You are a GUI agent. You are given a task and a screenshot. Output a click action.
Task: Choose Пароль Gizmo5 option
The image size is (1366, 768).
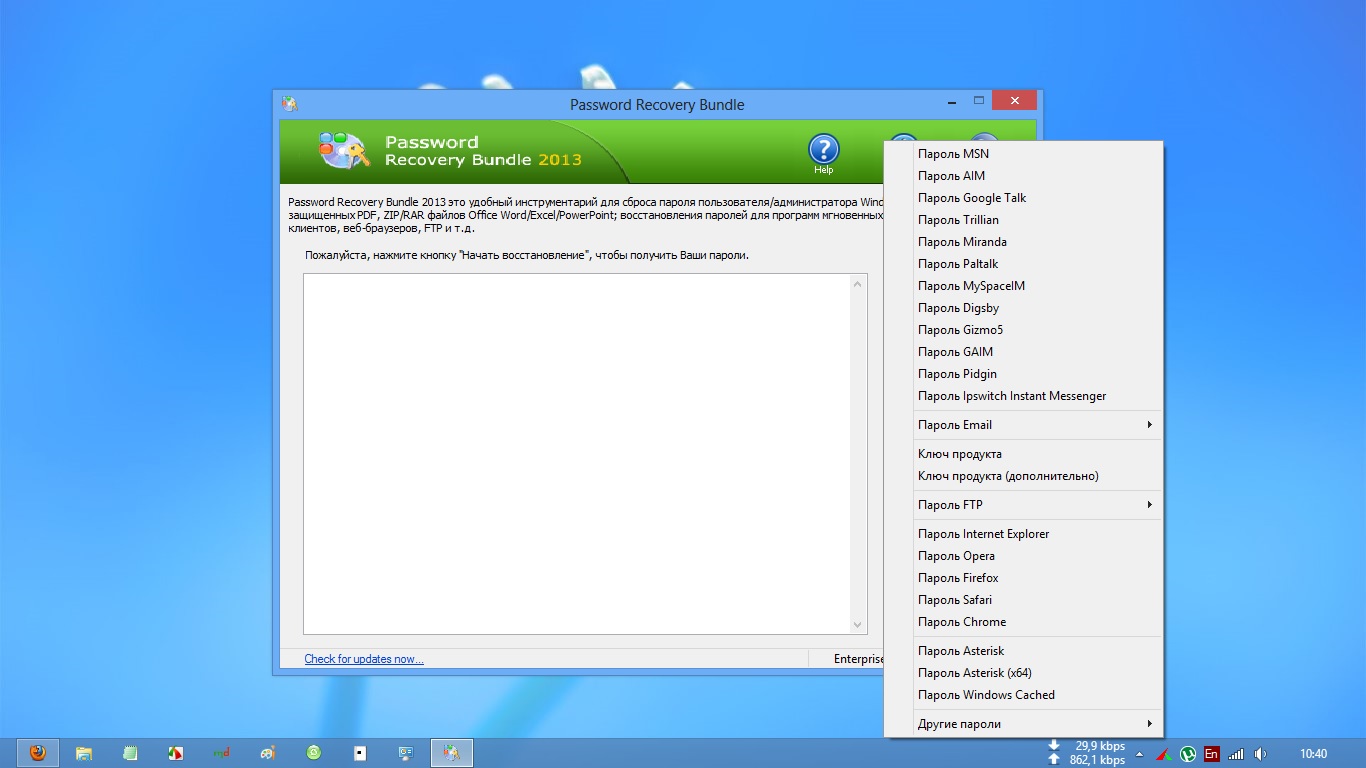(1024, 330)
